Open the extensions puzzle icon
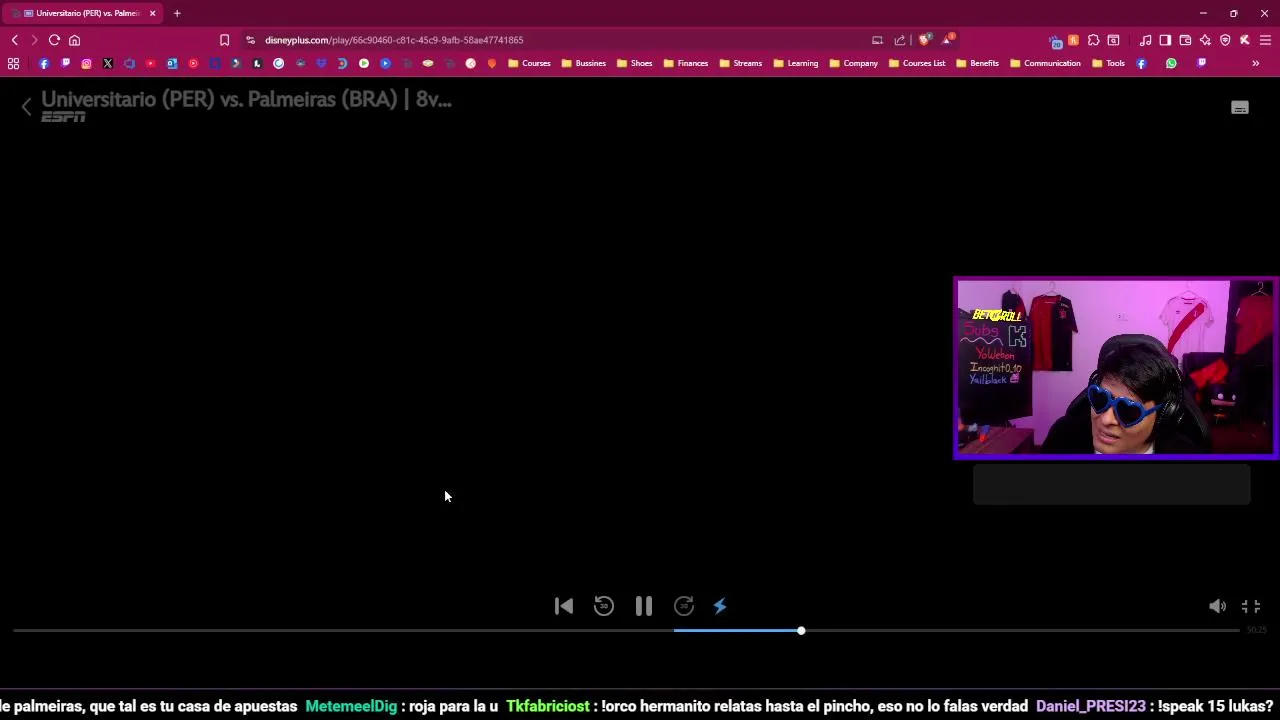The height and width of the screenshot is (720, 1280). 1093,40
